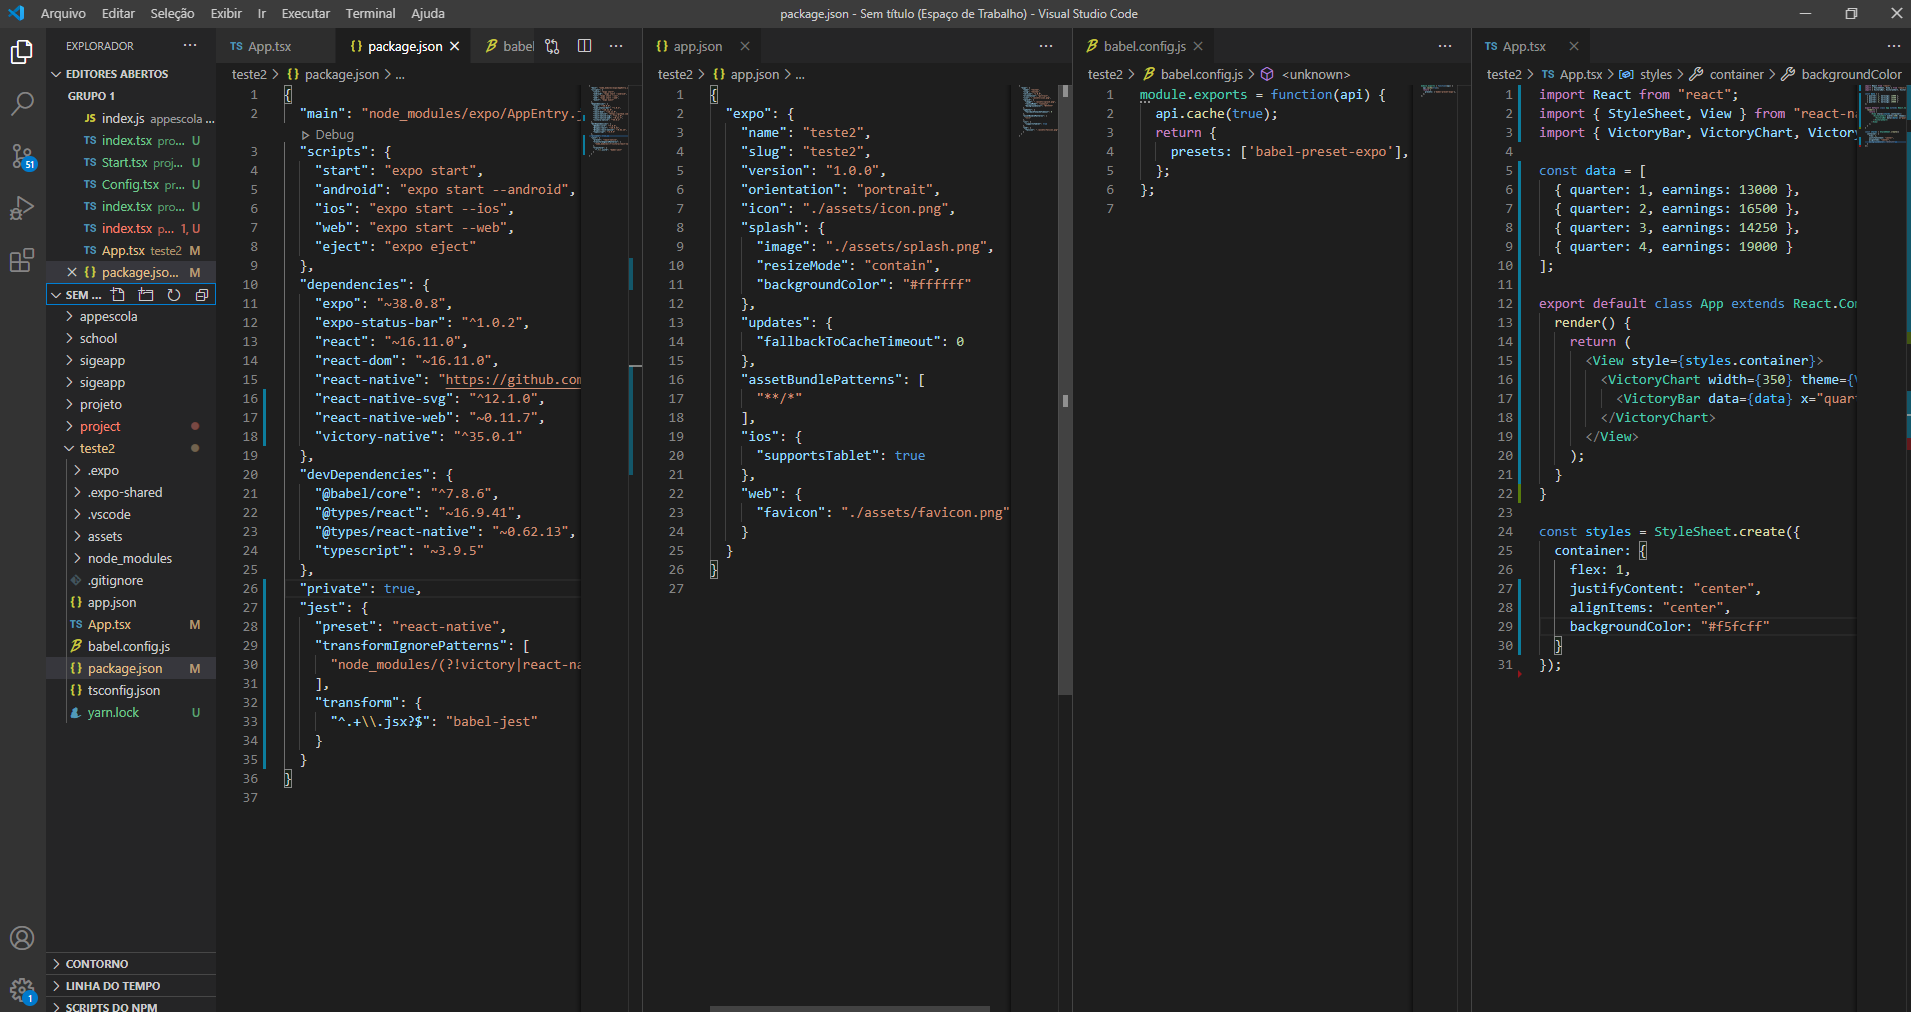Viewport: 1911px width, 1012px height.
Task: Expand the node_modules folder
Action: pyautogui.click(x=129, y=558)
